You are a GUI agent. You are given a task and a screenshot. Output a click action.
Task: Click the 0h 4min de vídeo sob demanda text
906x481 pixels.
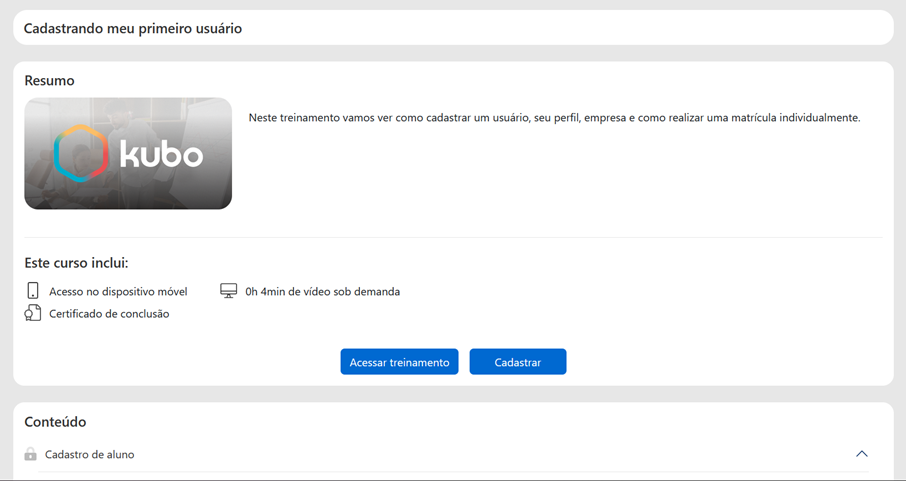pos(322,292)
